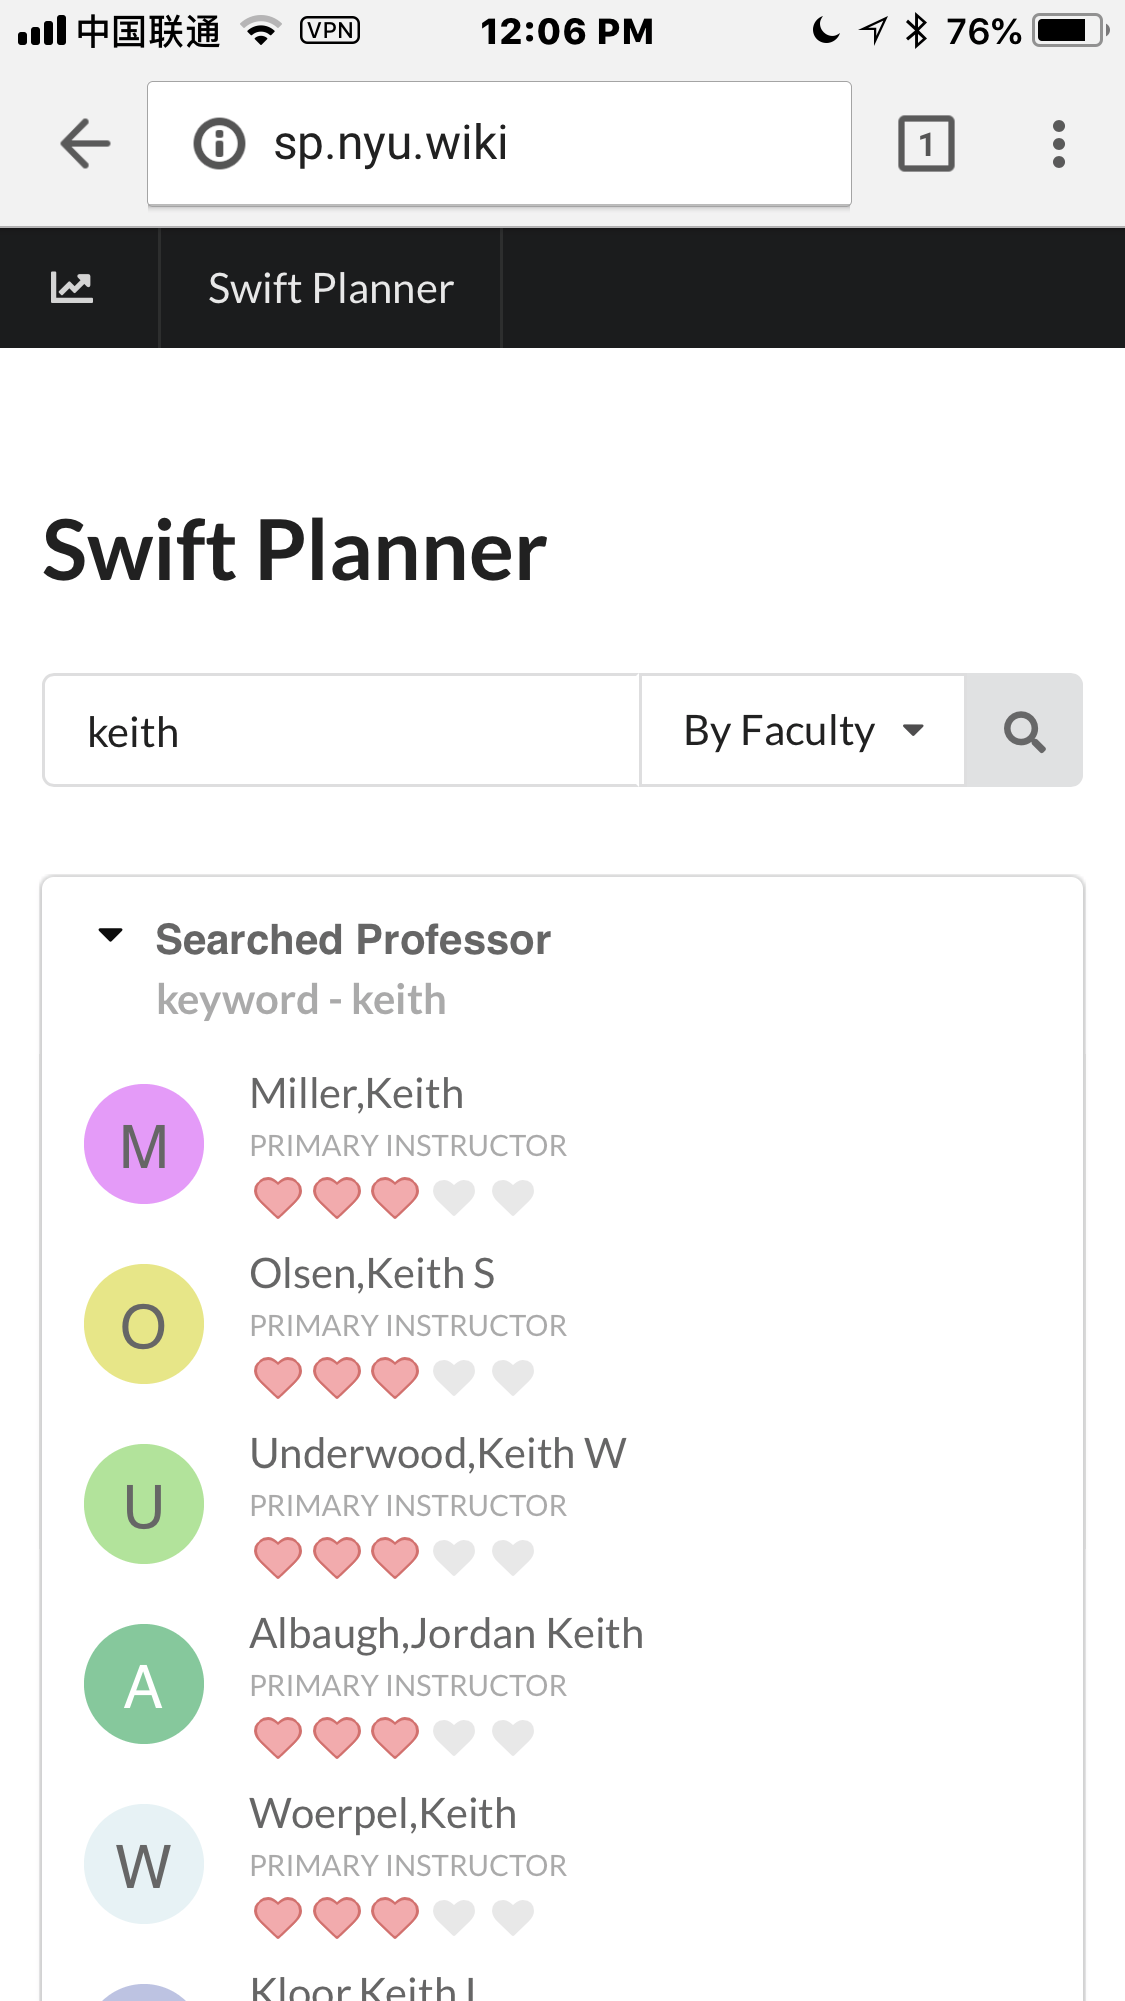Click Underwood's green U avatar
Viewport: 1125px width, 2001px height.
pyautogui.click(x=144, y=1504)
